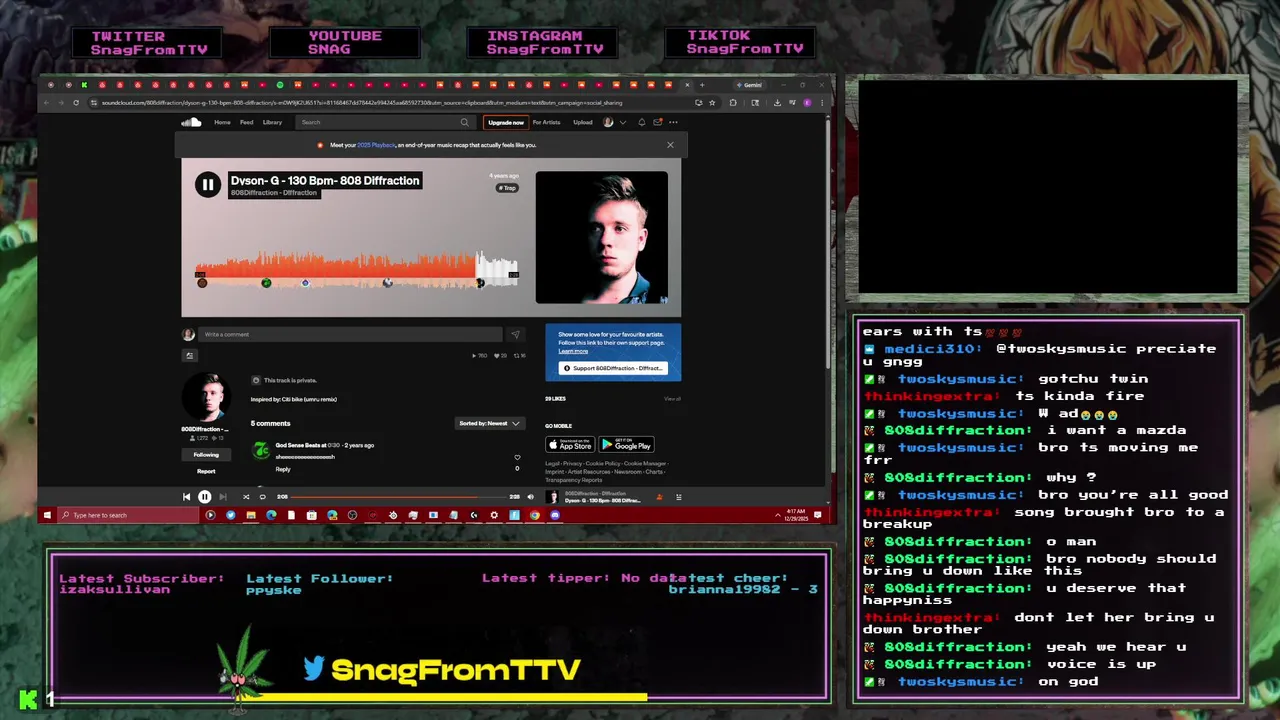The width and height of the screenshot is (1280, 720).
Task: Click the Cookie Policy footer link
Action: 602,464
